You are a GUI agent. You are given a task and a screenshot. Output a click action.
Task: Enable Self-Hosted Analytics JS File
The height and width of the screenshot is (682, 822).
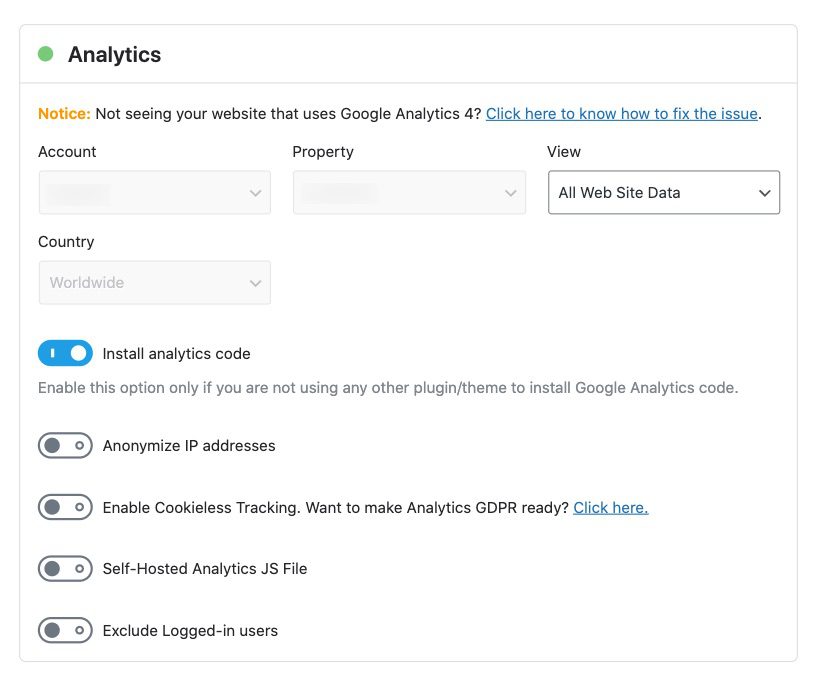point(65,569)
